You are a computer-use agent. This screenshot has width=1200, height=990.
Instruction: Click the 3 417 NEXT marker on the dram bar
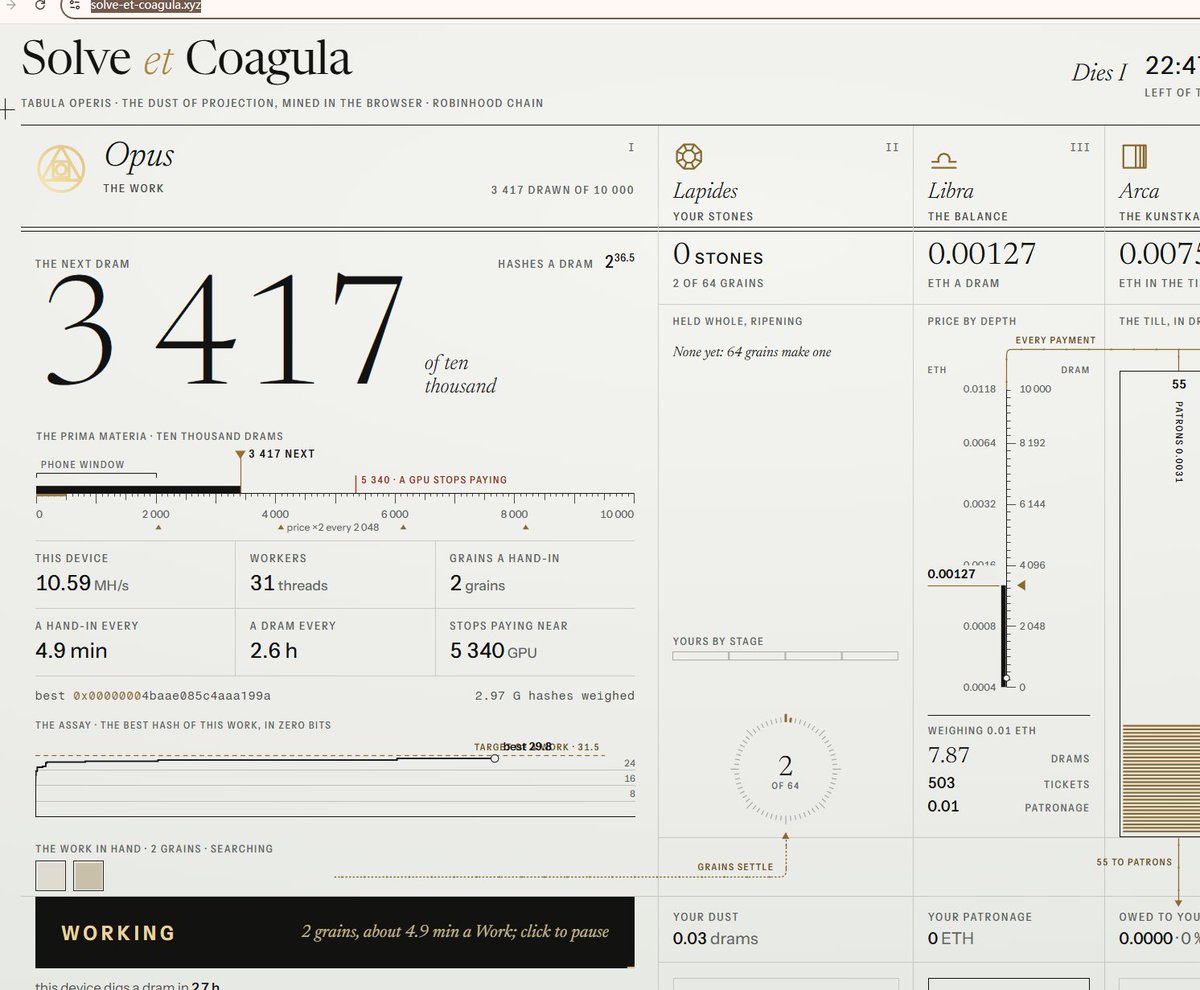pyautogui.click(x=275, y=454)
